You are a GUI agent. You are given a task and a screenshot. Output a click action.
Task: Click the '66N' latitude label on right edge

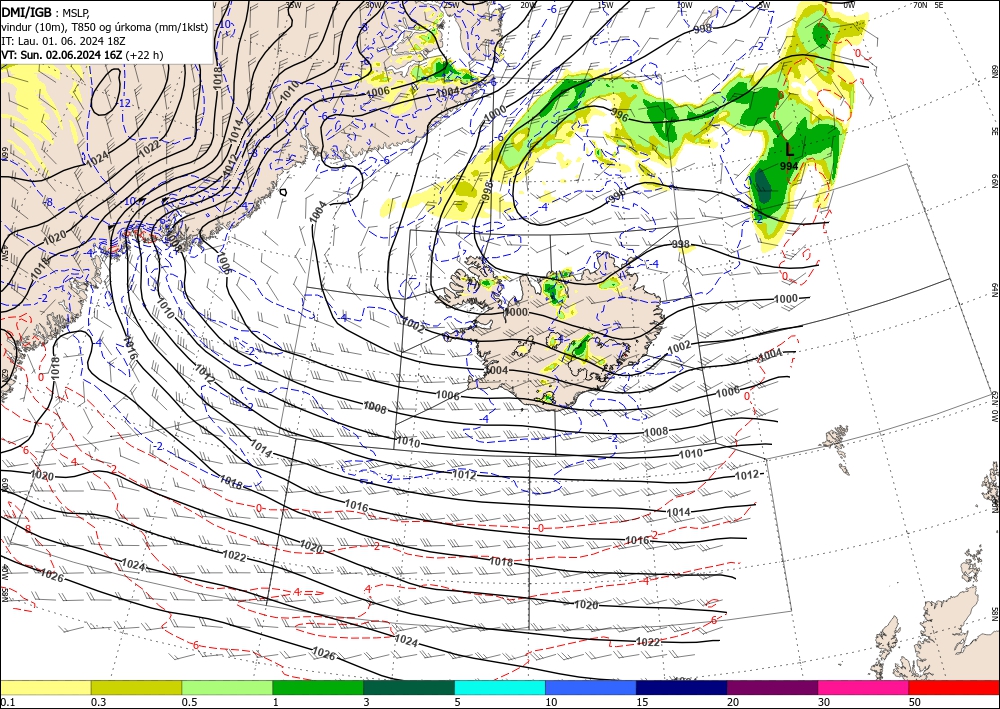(994, 182)
